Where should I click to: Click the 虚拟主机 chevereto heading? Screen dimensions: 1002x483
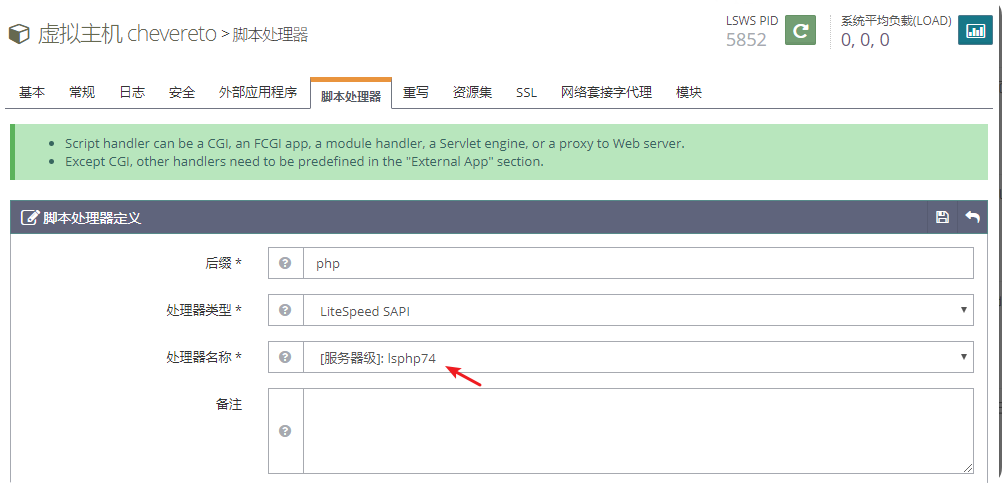coord(127,34)
